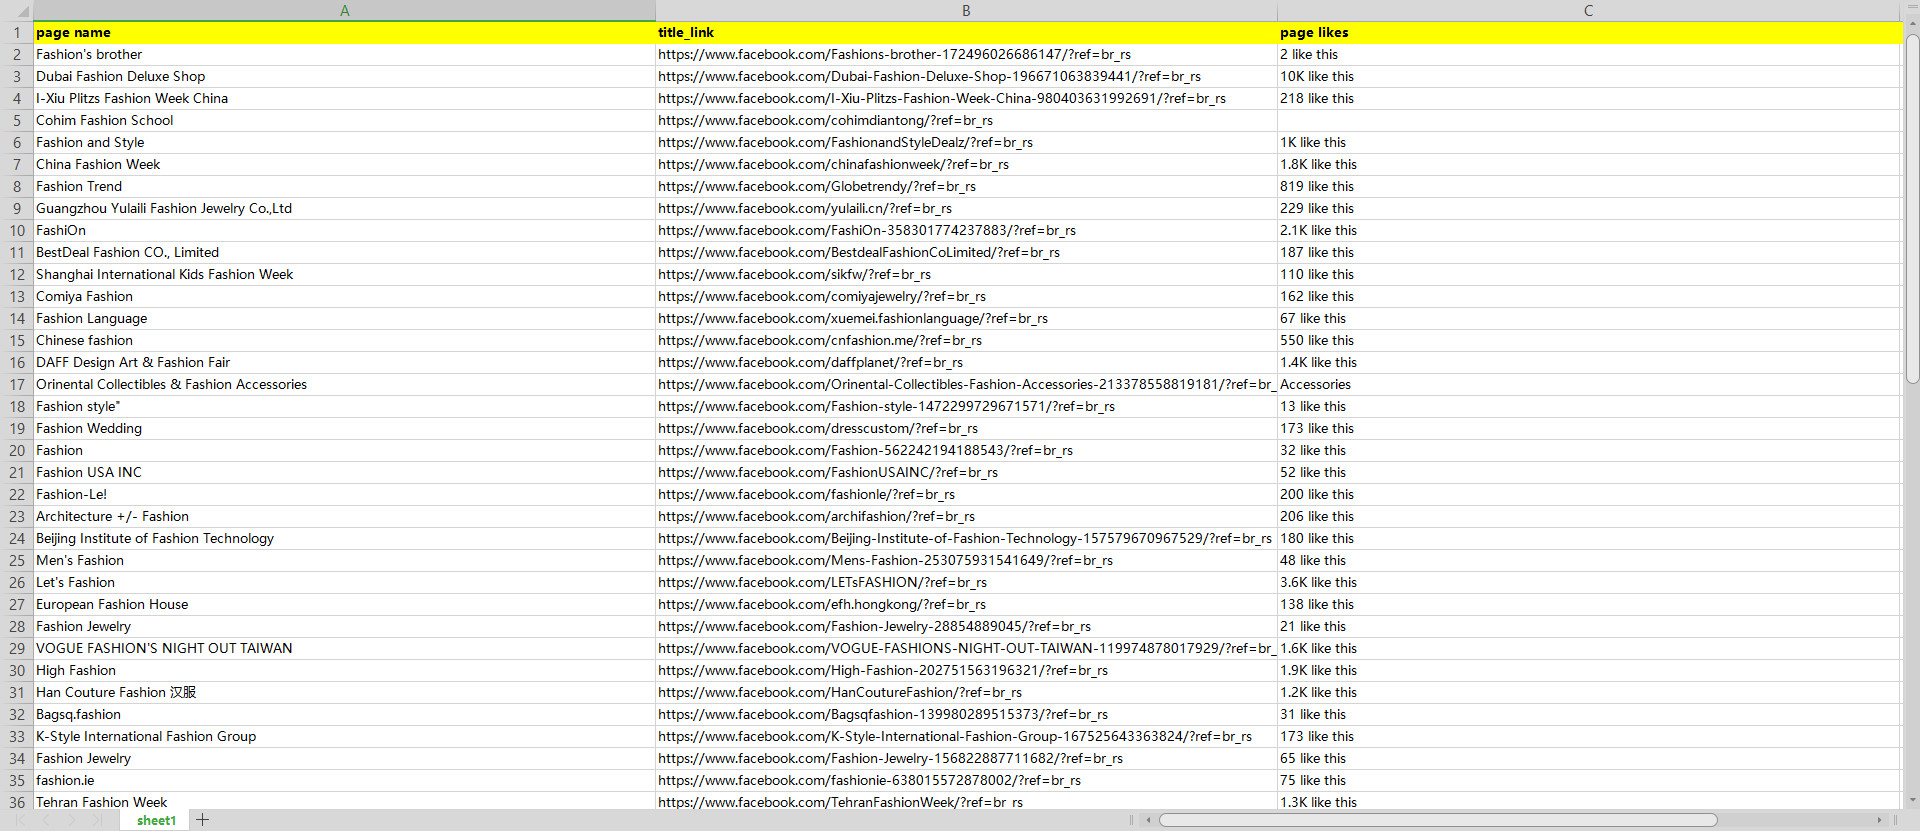Select 'VOGUE FASHION'S NIGHT OUT TAIWAN' cell

pos(344,649)
